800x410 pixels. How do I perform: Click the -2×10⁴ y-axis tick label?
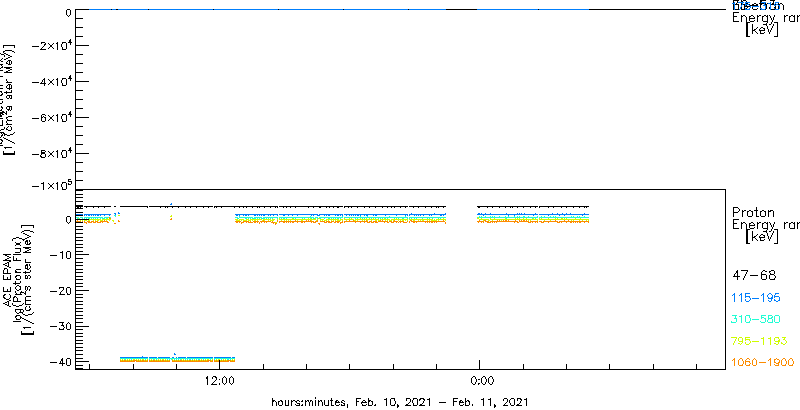pos(53,46)
